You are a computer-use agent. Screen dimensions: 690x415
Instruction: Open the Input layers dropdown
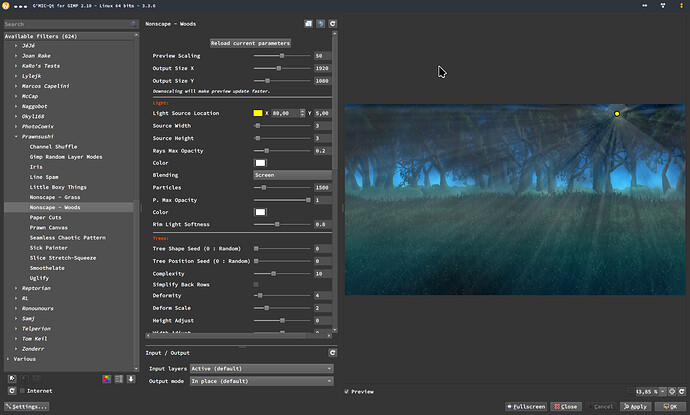261,368
